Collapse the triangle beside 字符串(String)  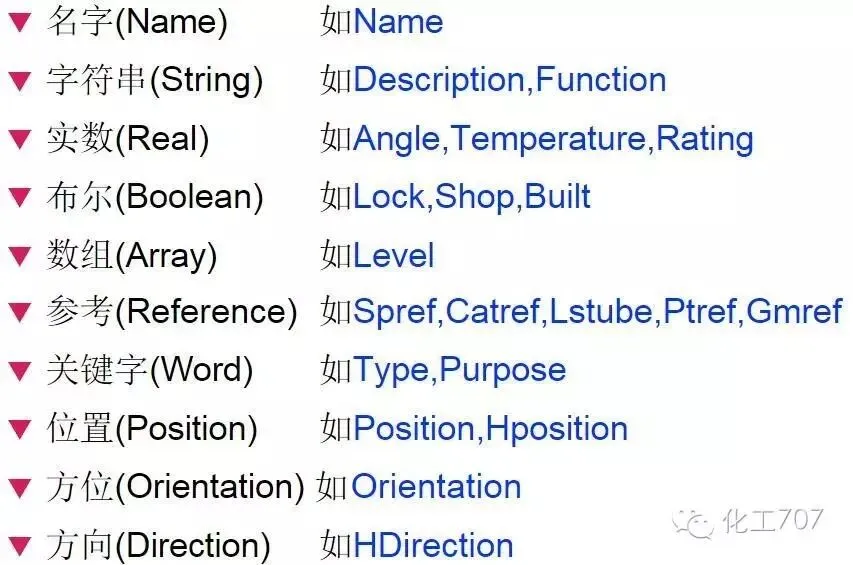(20, 80)
